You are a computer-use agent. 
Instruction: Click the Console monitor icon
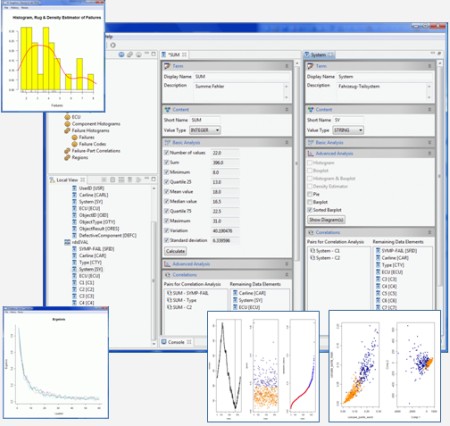pos(164,342)
